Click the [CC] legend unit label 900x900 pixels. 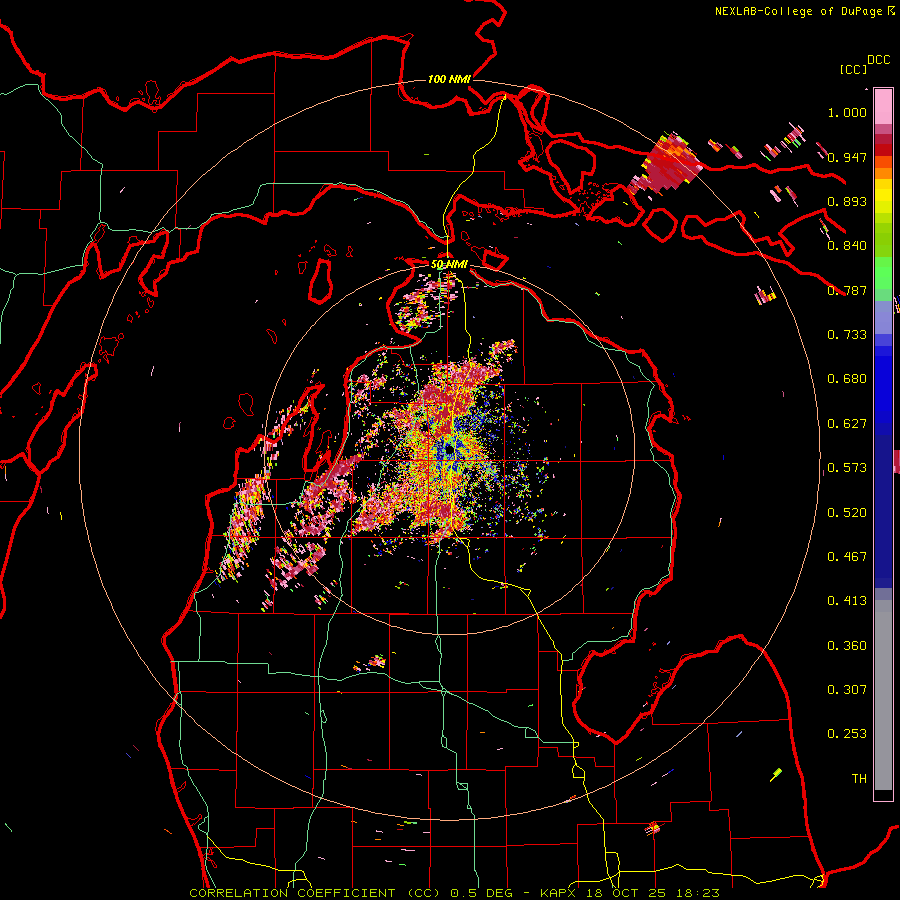(853, 69)
